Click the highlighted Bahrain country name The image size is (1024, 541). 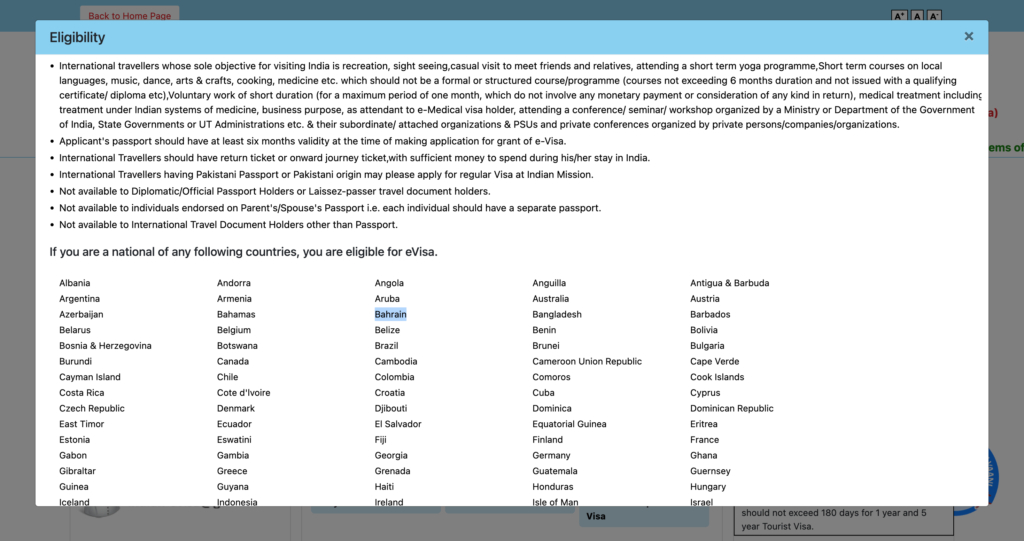390,314
